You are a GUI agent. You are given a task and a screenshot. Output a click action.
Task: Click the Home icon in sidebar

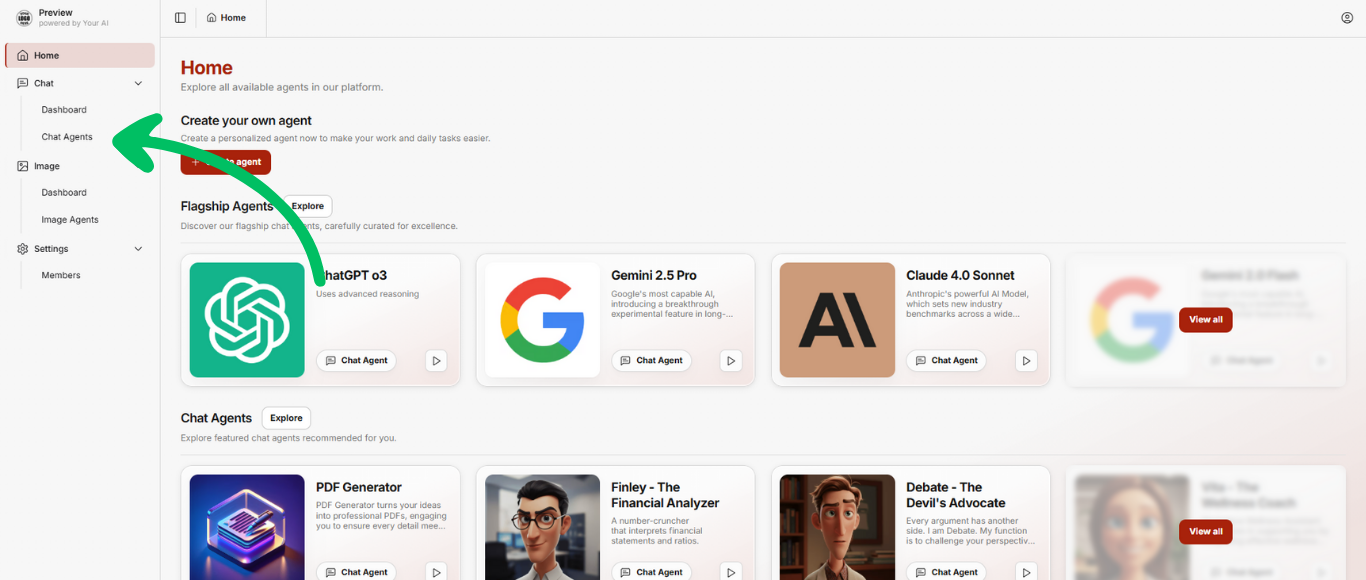tap(23, 56)
